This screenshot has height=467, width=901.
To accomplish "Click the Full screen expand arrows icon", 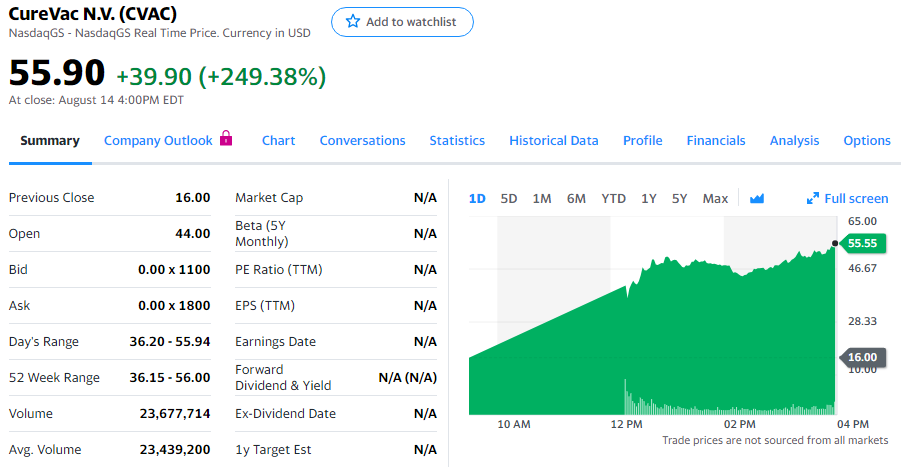I will point(813,199).
